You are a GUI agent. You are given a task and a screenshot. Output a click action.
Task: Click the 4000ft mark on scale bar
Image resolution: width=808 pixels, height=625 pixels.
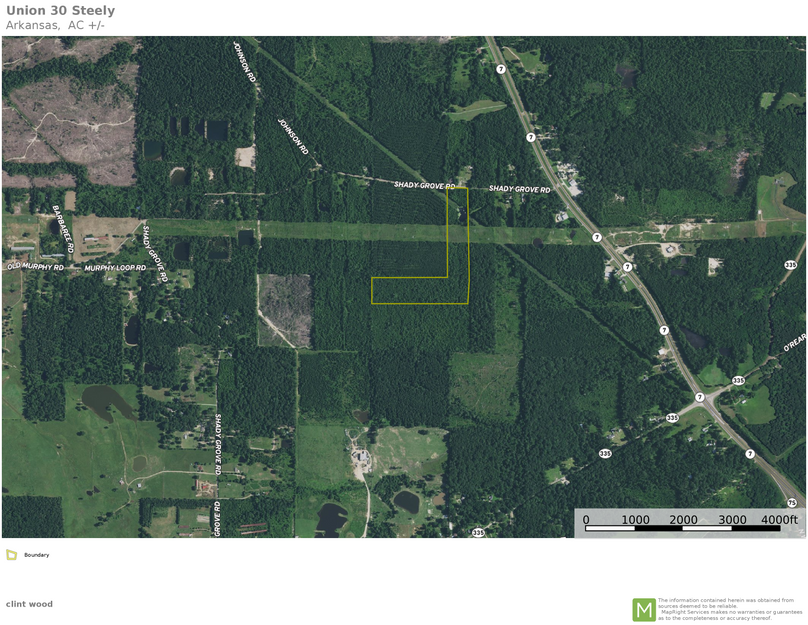coord(779,520)
